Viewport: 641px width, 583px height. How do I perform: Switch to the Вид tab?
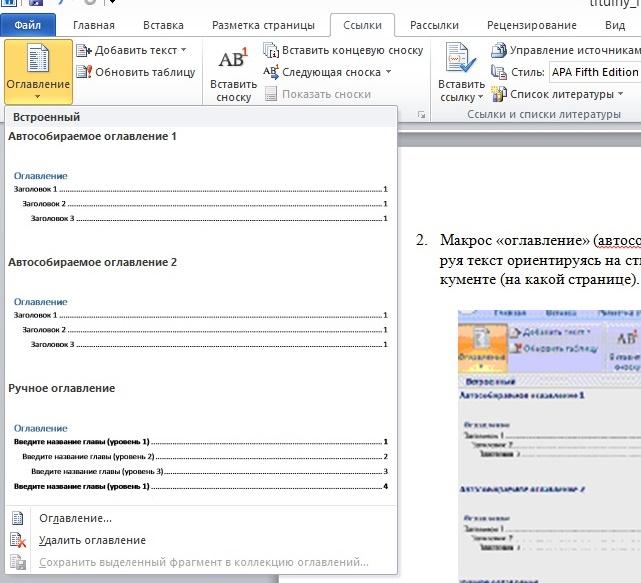click(615, 25)
